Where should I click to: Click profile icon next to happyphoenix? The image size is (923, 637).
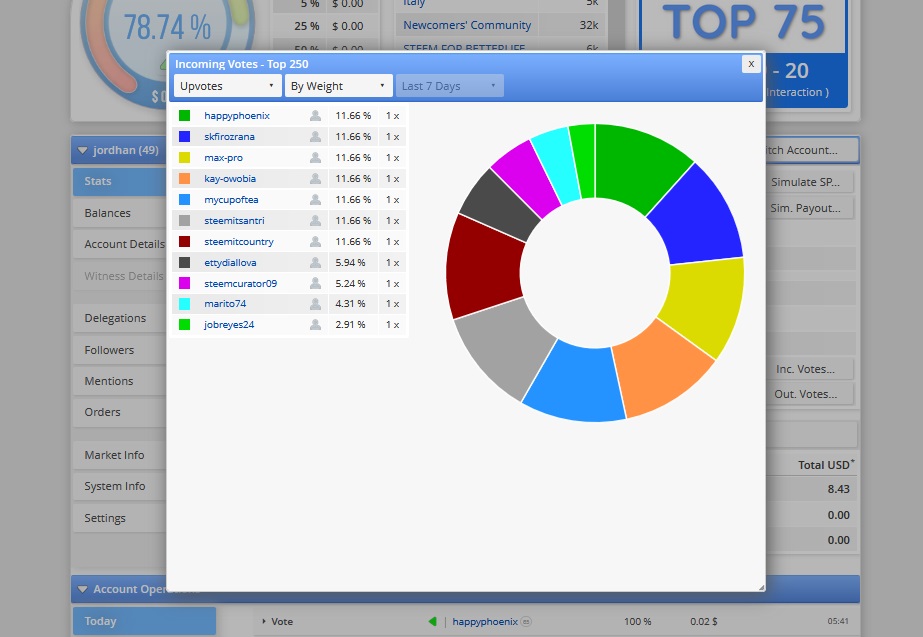pos(316,115)
